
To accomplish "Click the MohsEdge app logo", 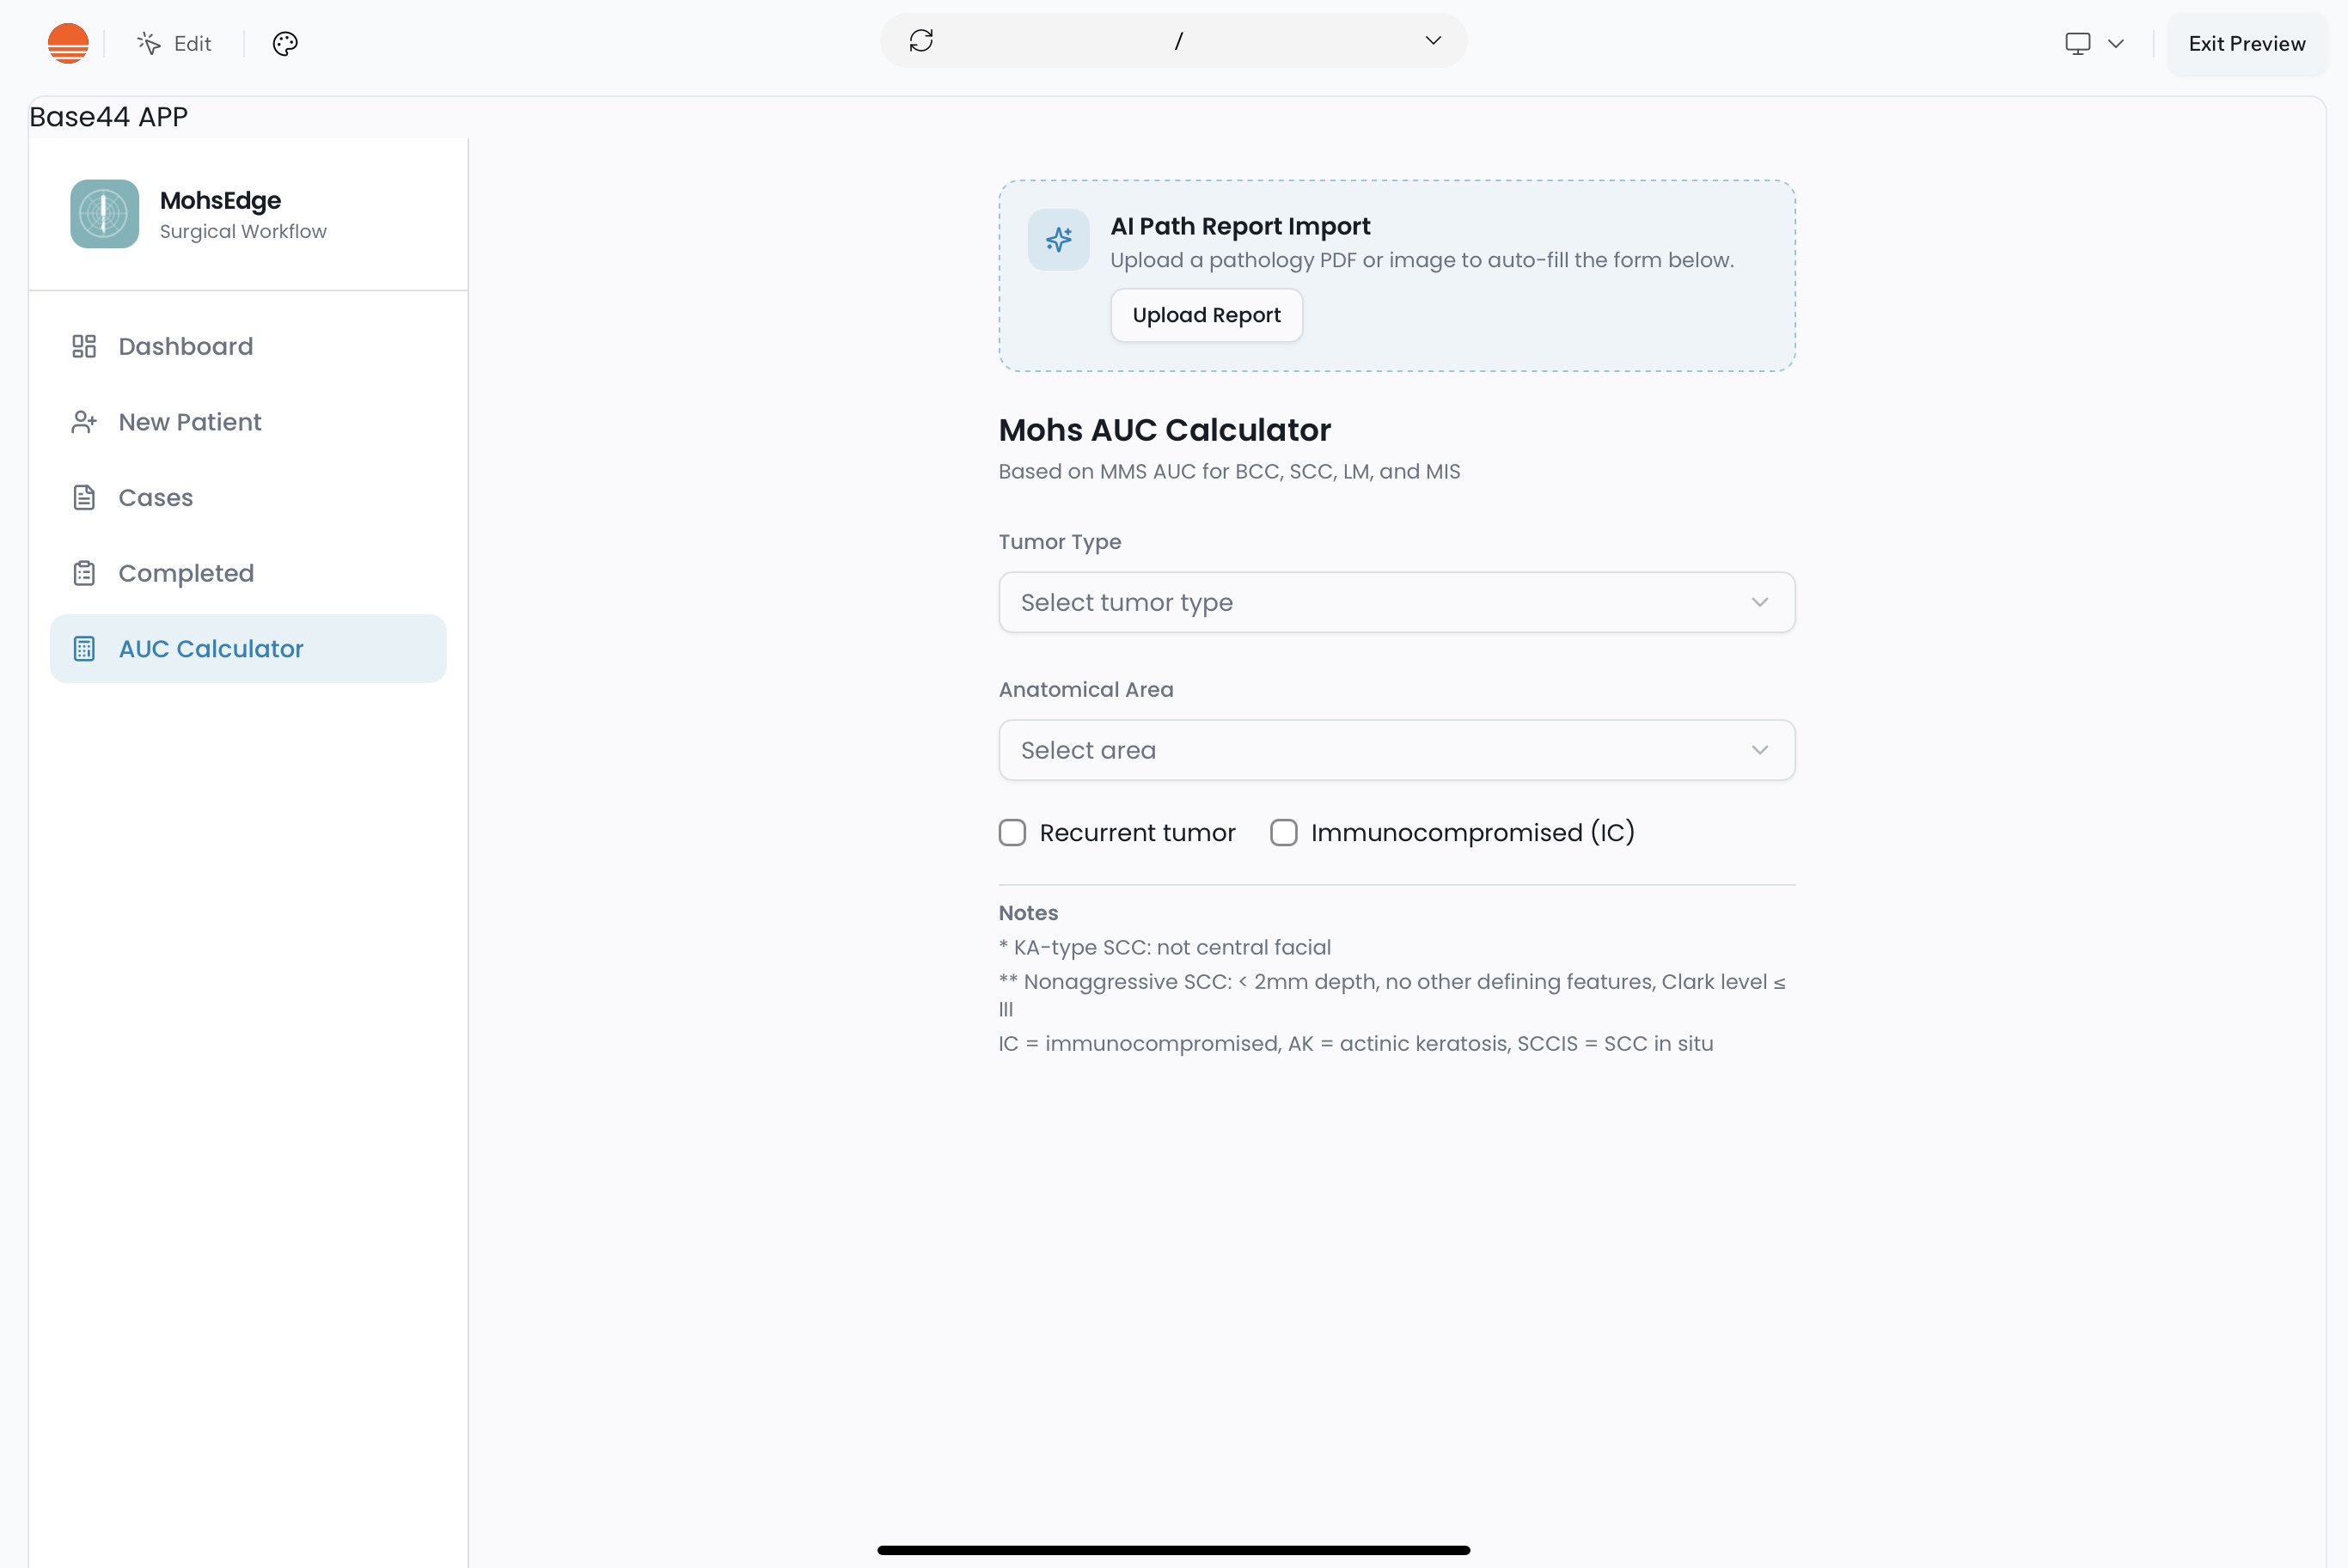I will [x=104, y=214].
